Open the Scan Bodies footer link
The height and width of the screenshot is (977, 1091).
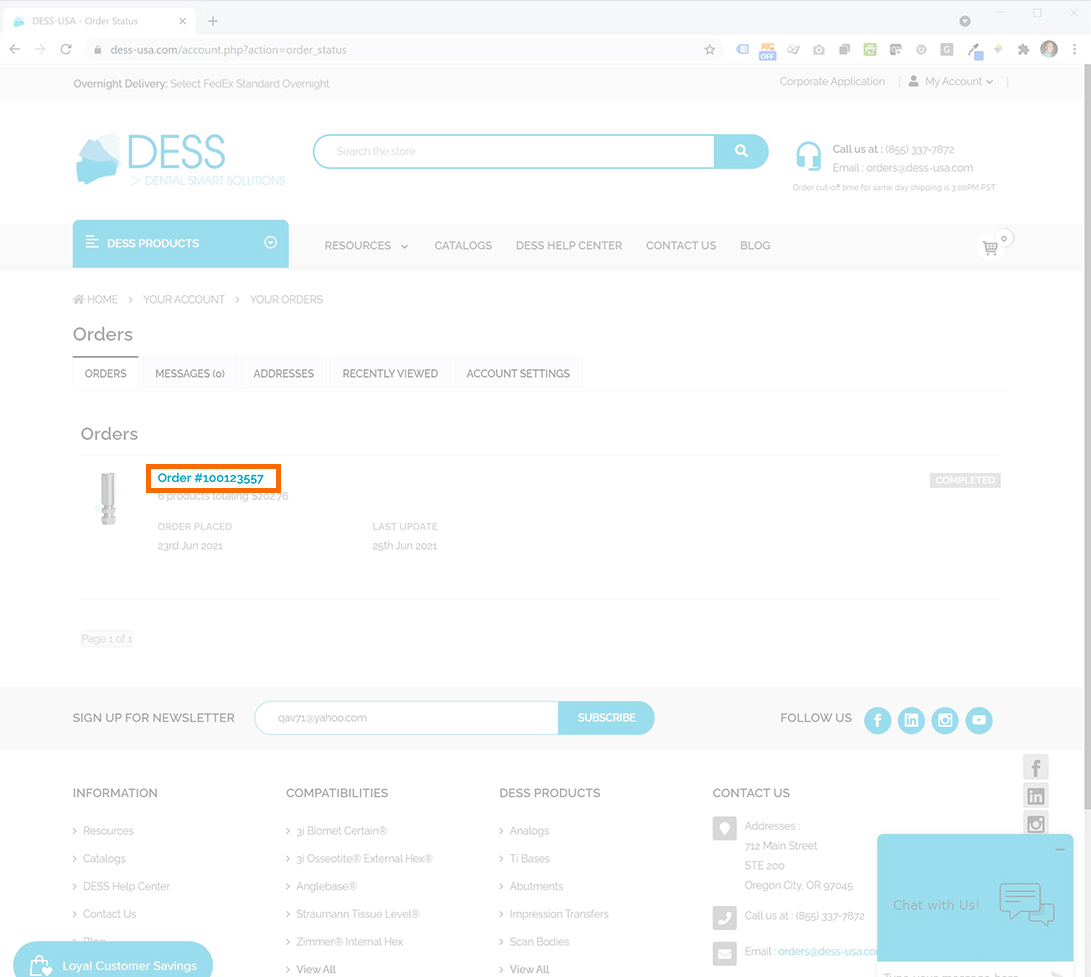(539, 942)
